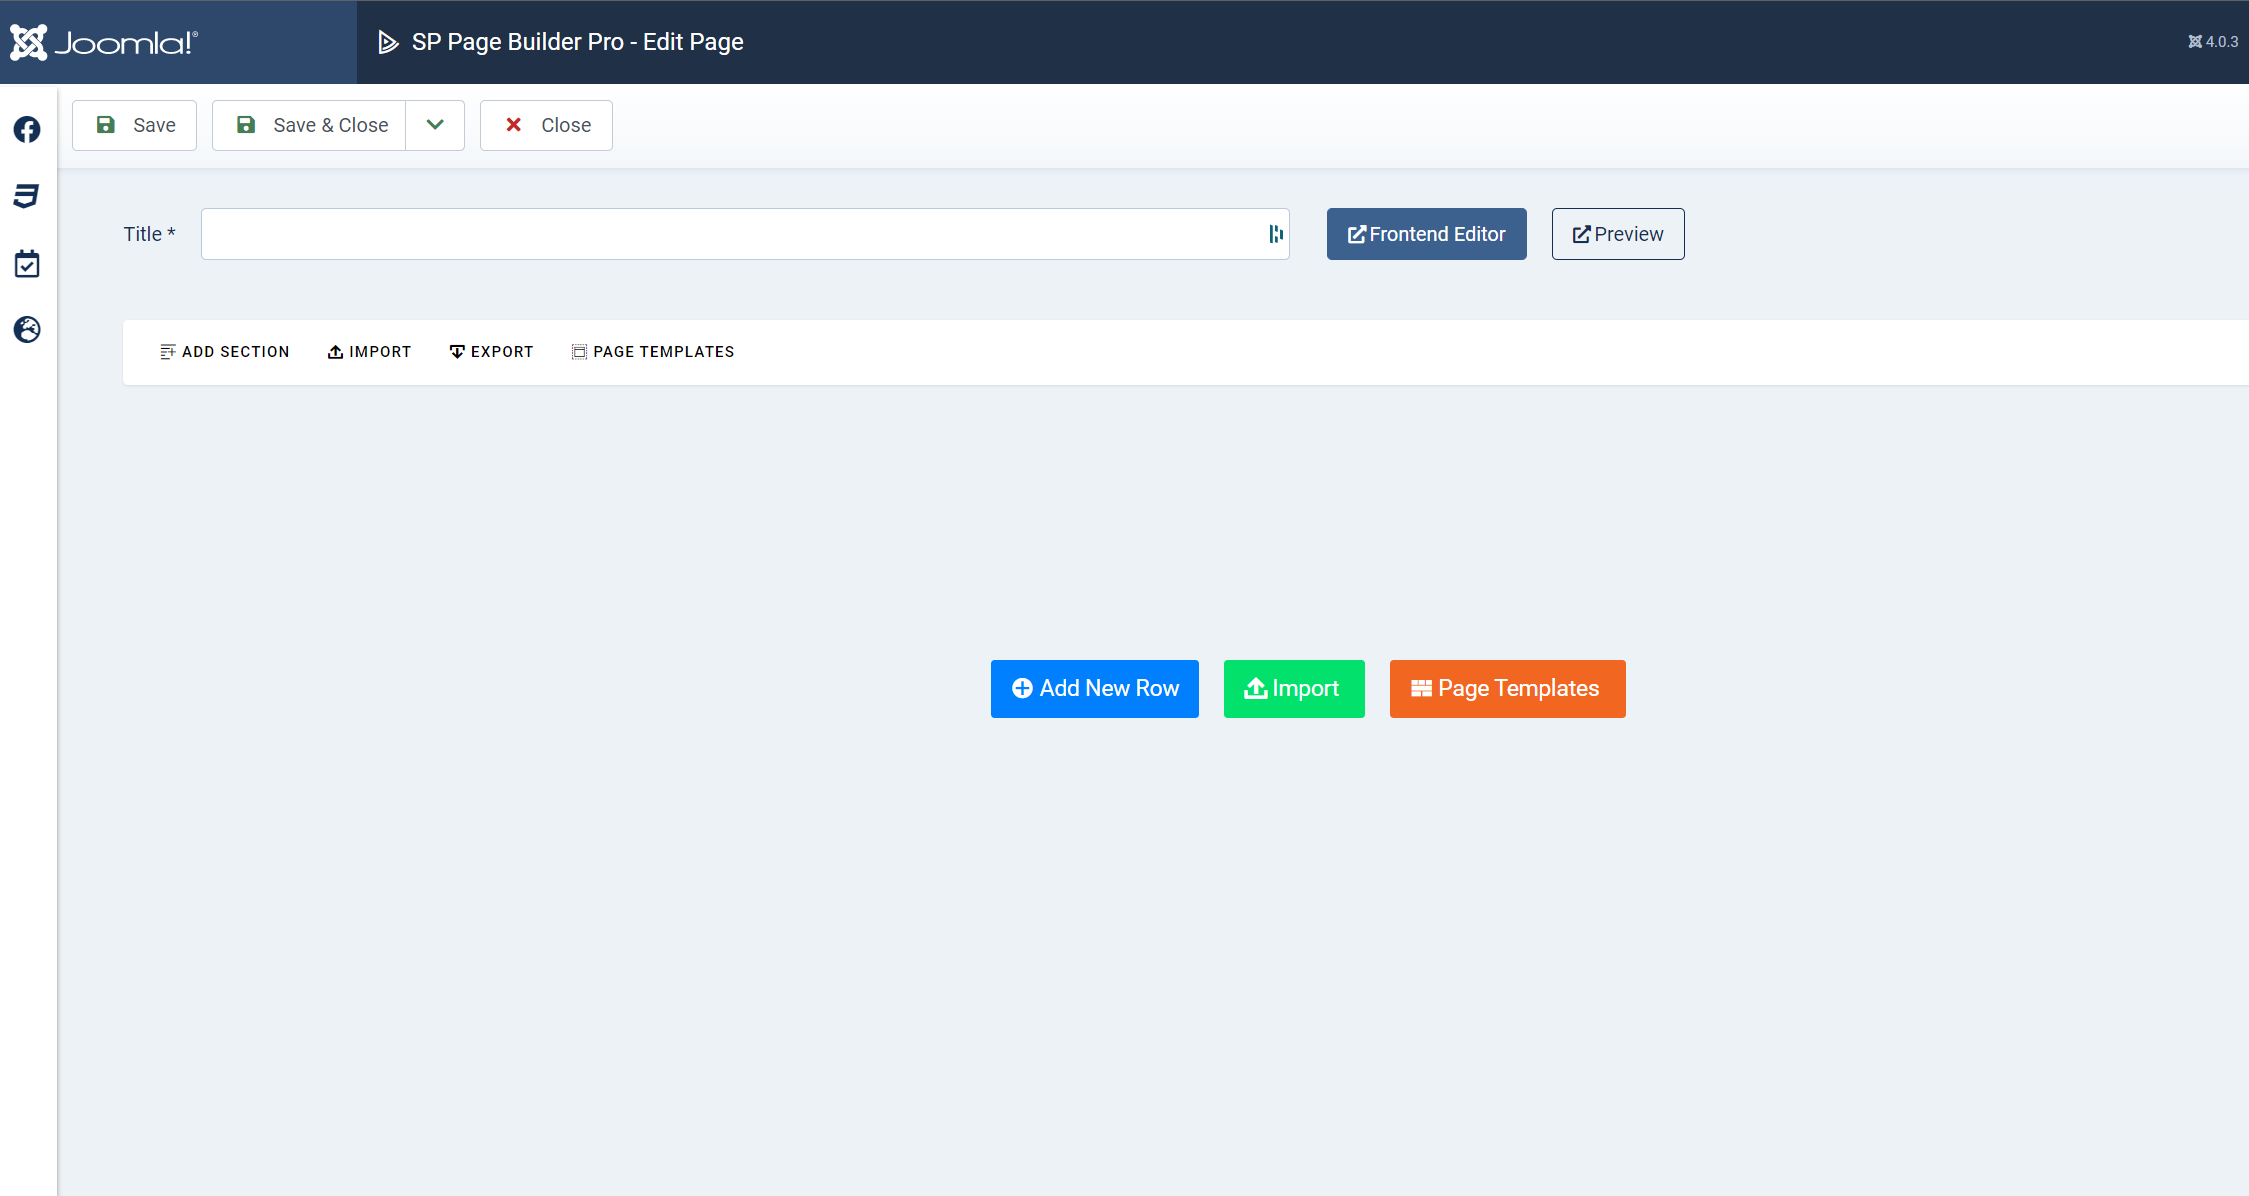
Task: Click Add Section in the toolbar
Action: (225, 352)
